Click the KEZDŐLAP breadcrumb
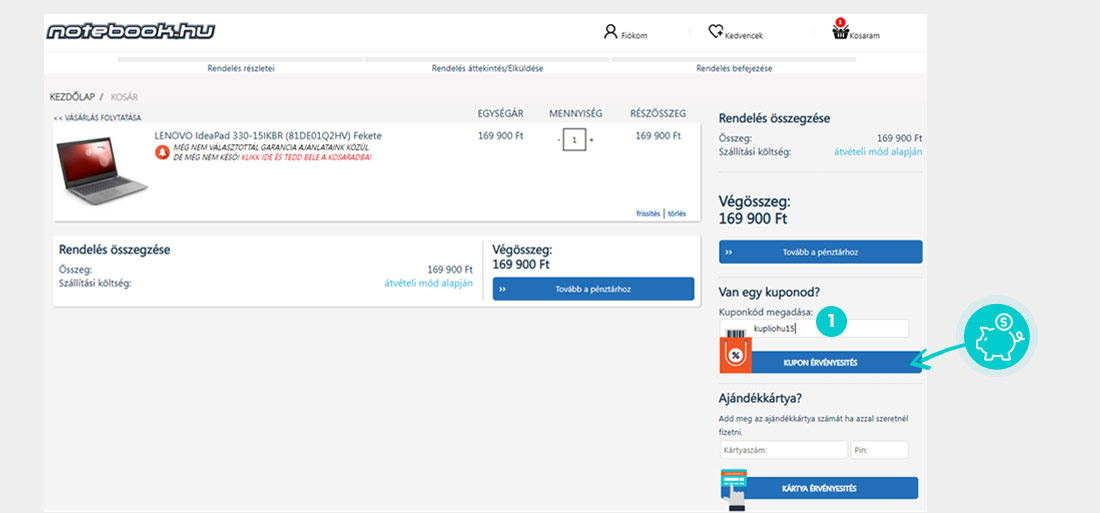Viewport: 1100px width, 513px height. click(72, 96)
